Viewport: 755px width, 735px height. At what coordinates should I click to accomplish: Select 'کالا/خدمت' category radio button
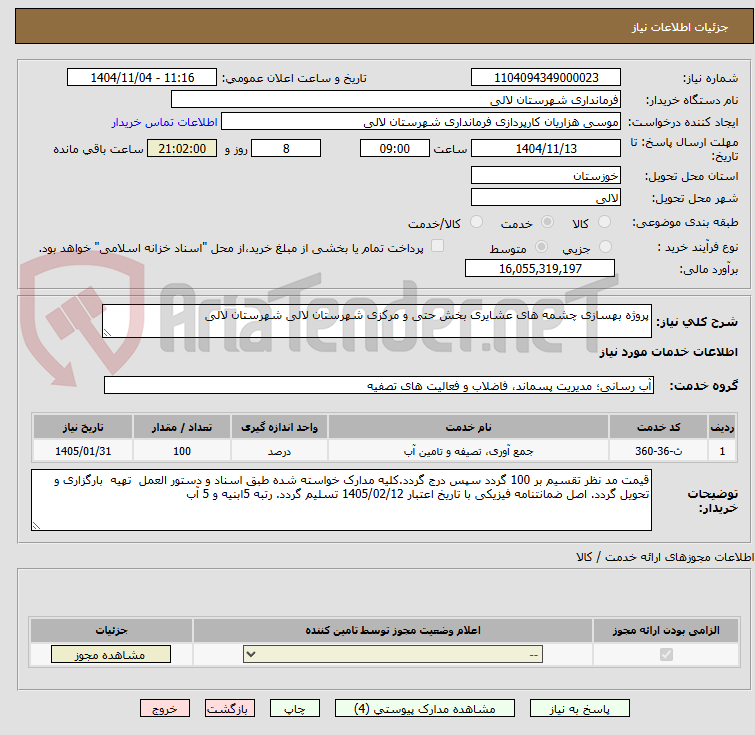coord(476,222)
